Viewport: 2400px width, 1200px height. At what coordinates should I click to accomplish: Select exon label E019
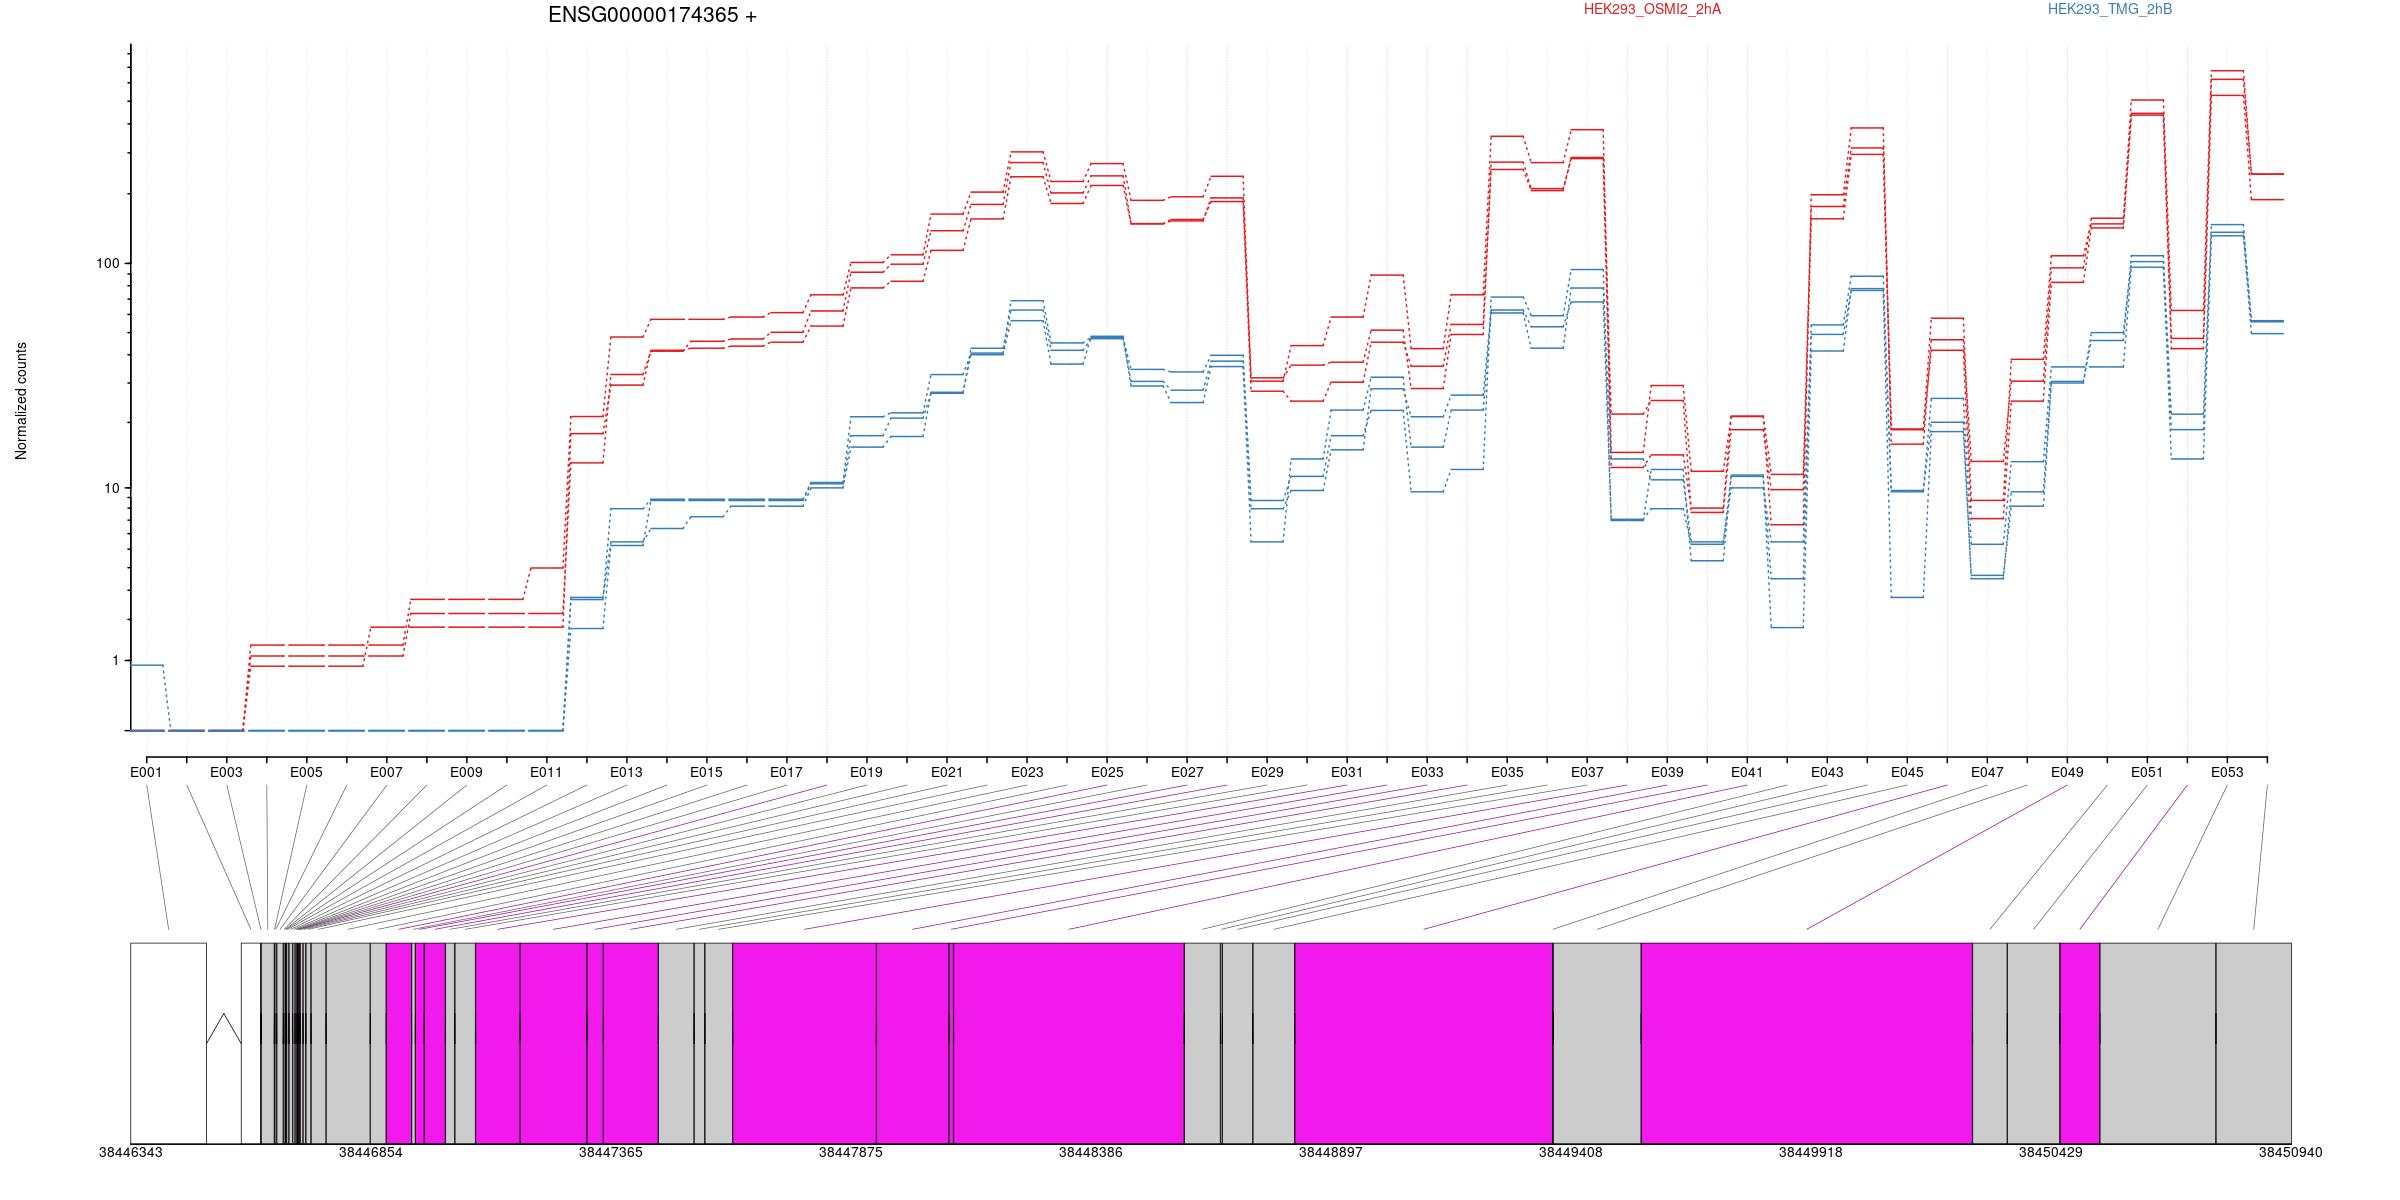(x=866, y=773)
